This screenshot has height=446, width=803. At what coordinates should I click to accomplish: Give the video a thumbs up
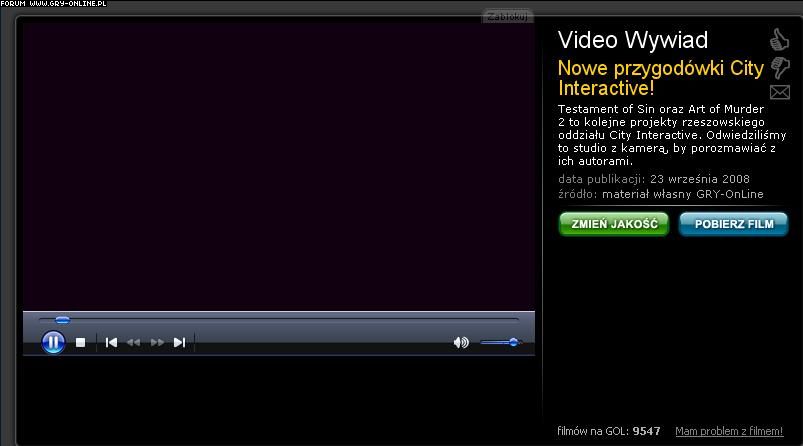779,40
